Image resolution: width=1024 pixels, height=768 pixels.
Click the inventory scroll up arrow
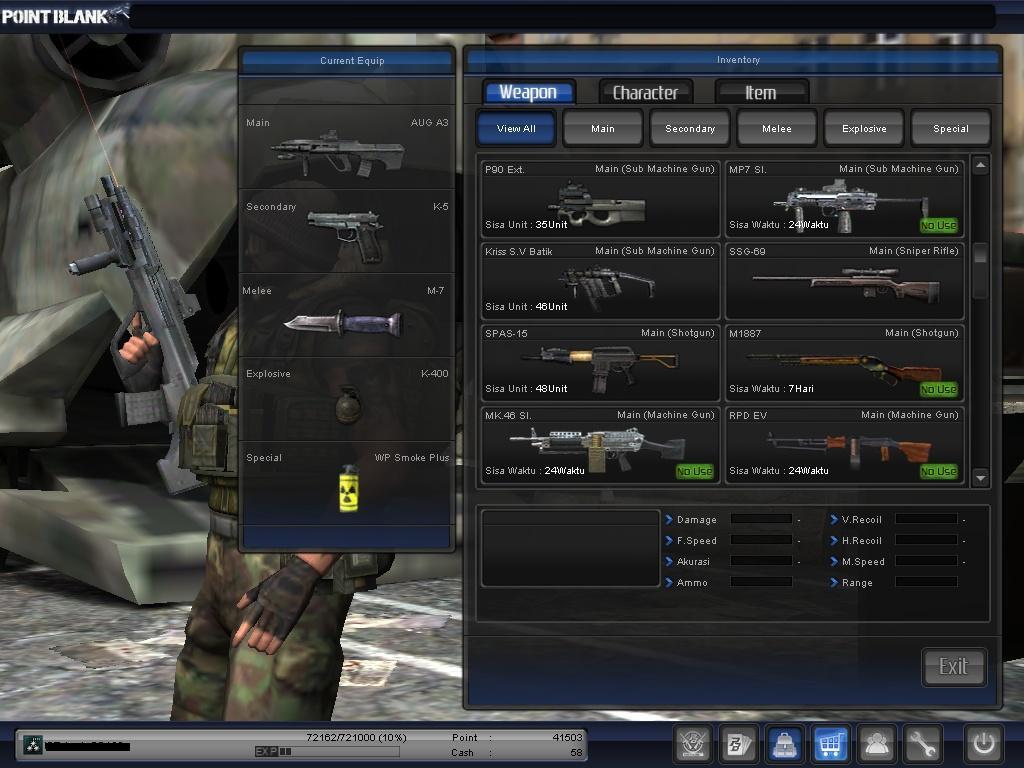[x=980, y=165]
